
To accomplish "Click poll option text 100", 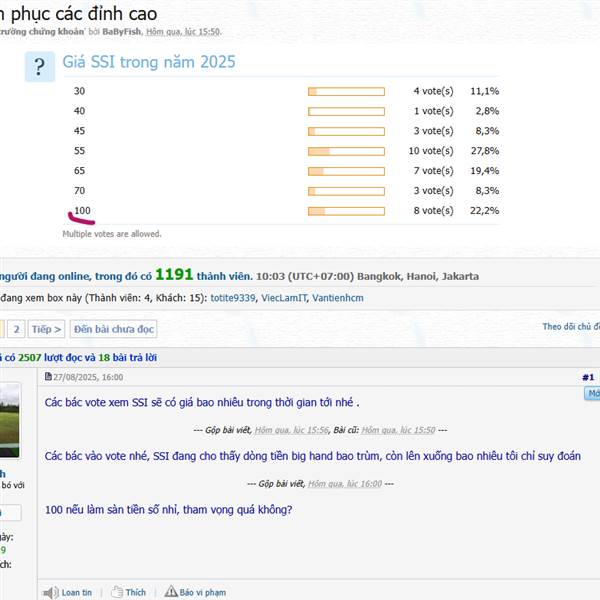I will click(82, 210).
